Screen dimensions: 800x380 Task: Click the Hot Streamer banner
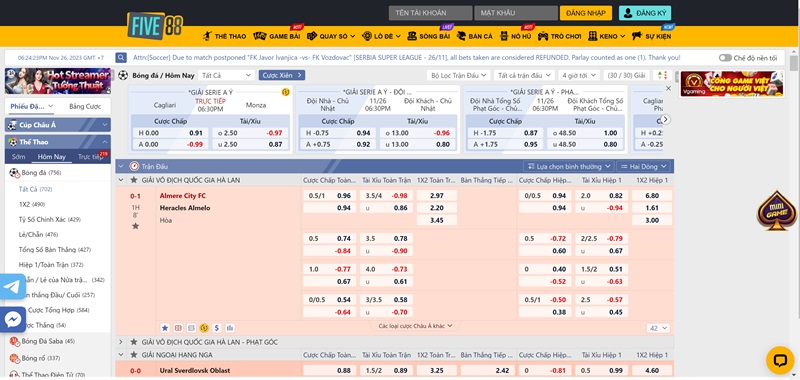click(x=58, y=81)
